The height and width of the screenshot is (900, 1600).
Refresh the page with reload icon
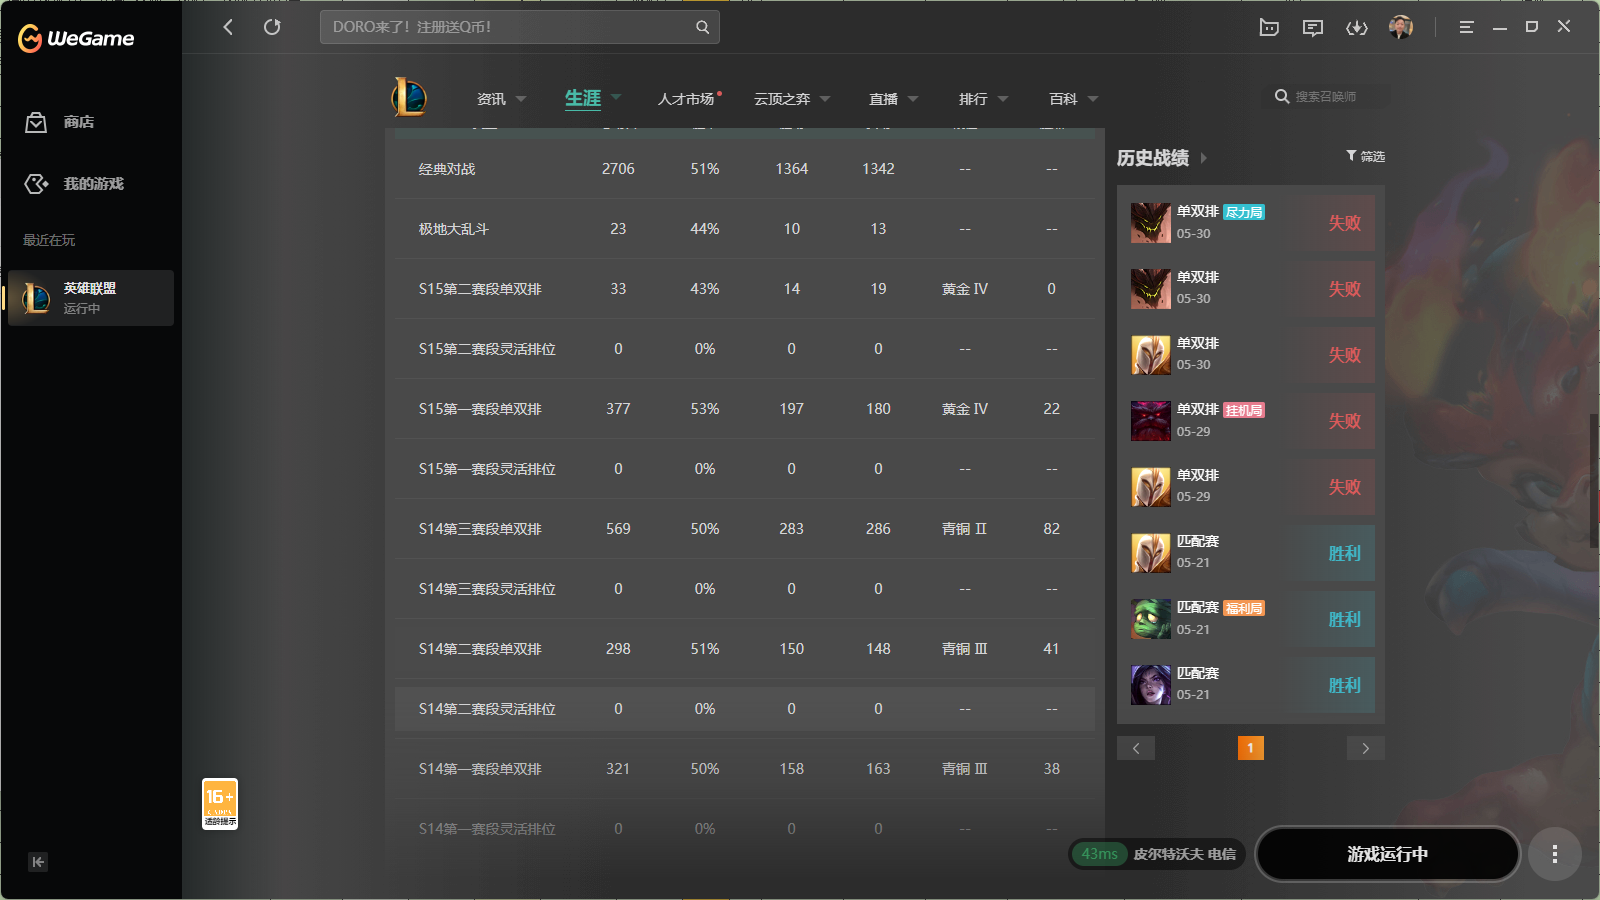coord(272,27)
